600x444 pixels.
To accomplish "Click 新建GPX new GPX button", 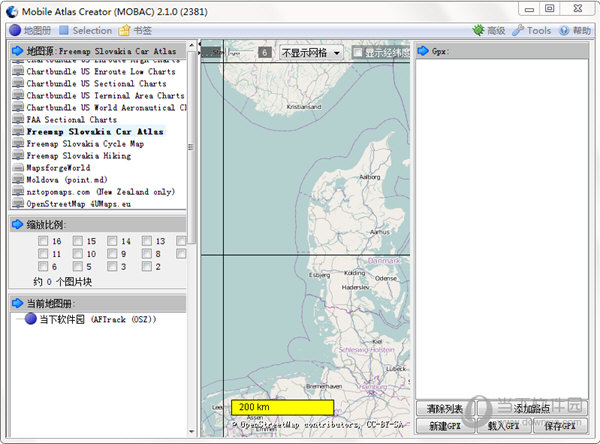I will (445, 426).
